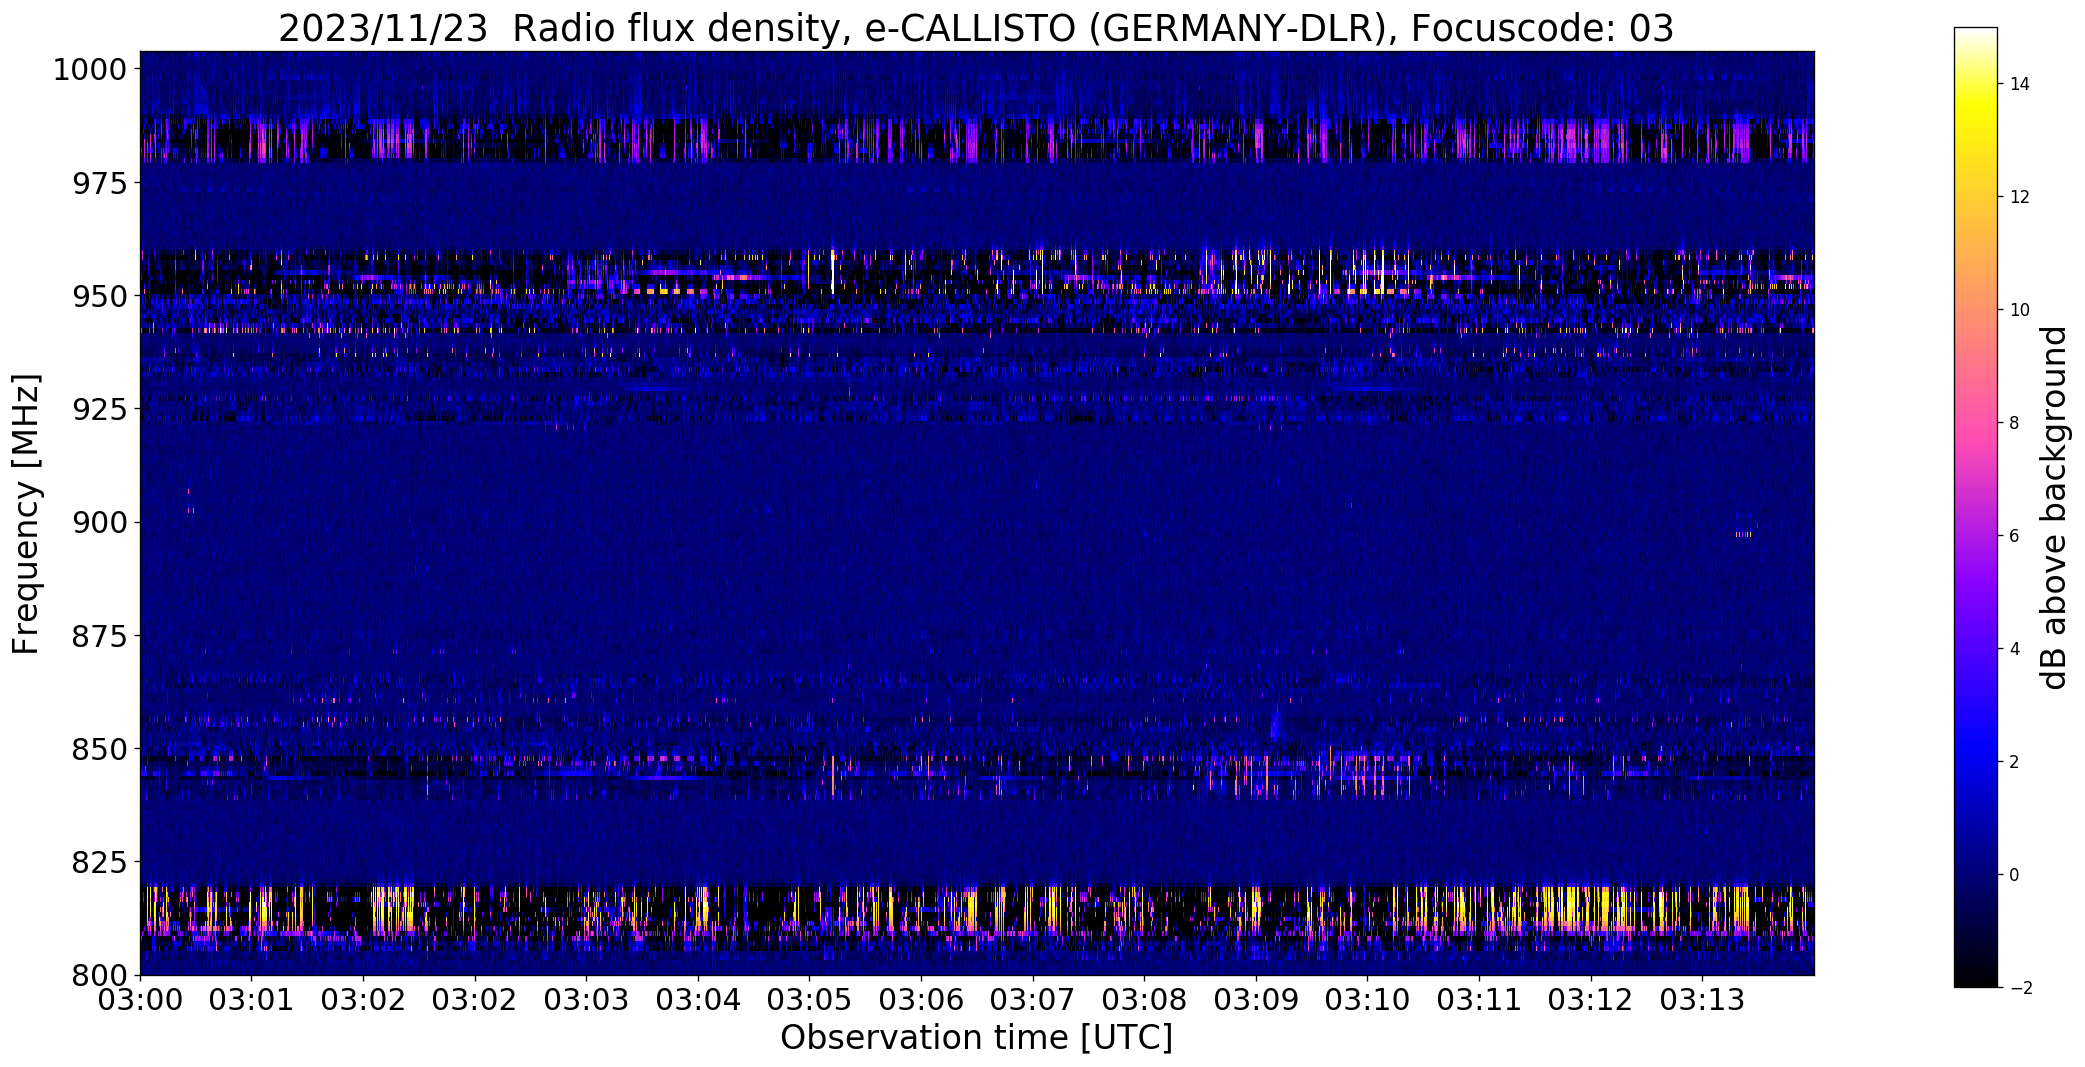2085x1067 pixels.
Task: Click the colorbar tick labeled 6
Action: point(2014,536)
